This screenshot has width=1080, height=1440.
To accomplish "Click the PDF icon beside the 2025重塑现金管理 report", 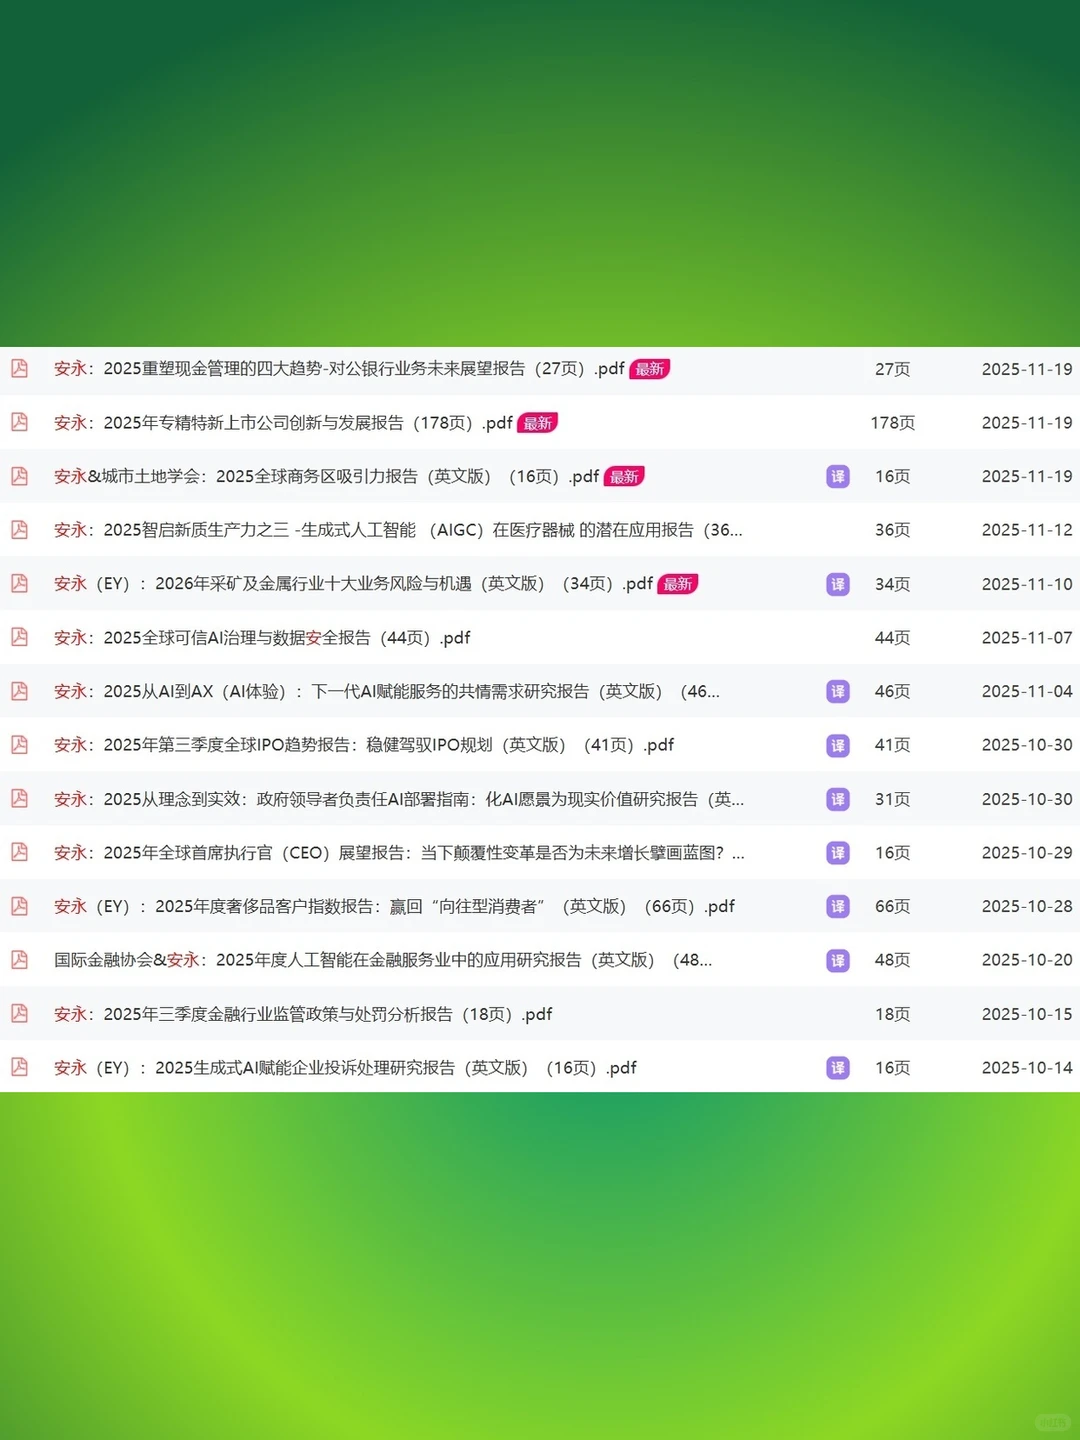I will point(19,369).
